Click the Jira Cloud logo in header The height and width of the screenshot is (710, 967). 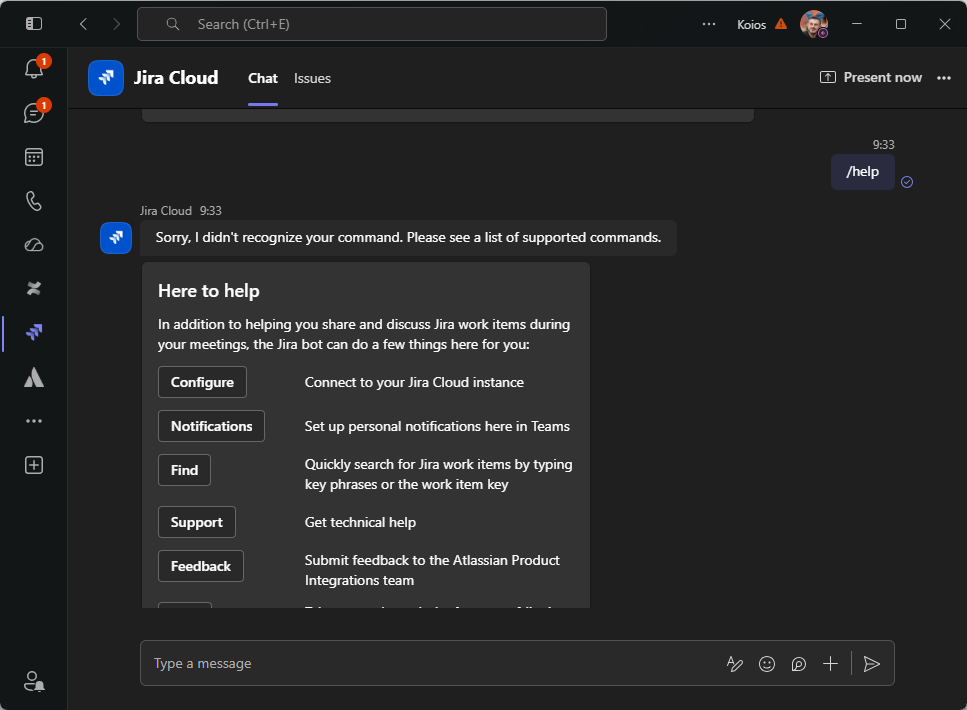tap(106, 78)
